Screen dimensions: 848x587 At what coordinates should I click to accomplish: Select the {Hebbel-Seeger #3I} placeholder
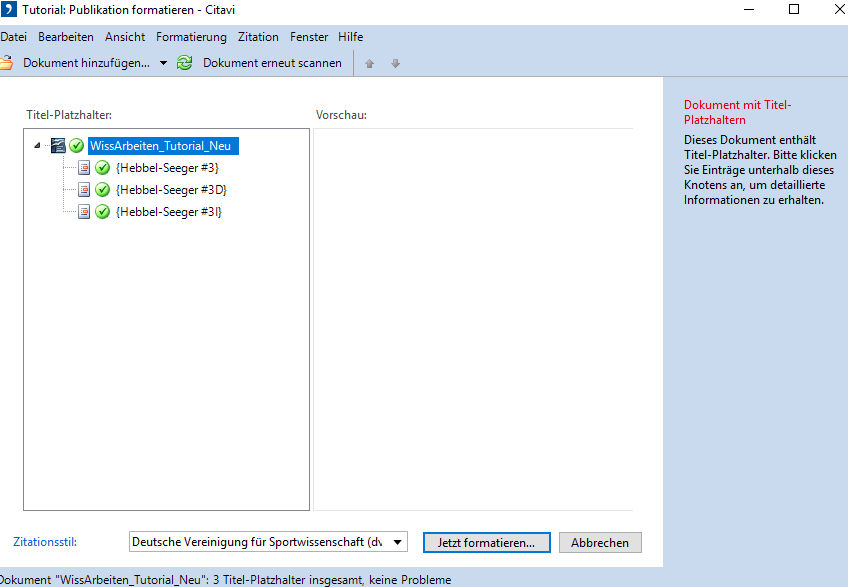(x=169, y=212)
